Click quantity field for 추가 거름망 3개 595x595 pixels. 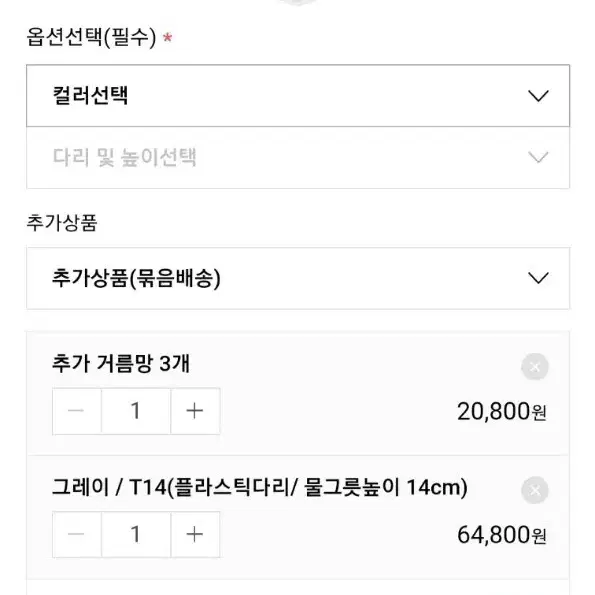[136, 411]
